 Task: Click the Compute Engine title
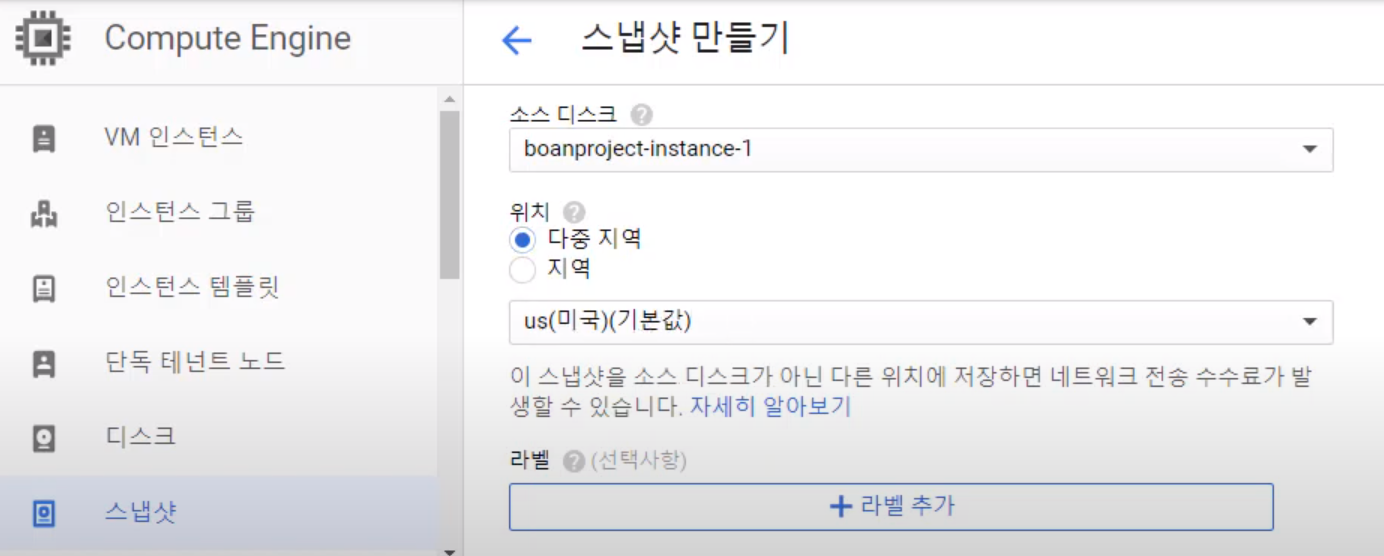[x=228, y=39]
